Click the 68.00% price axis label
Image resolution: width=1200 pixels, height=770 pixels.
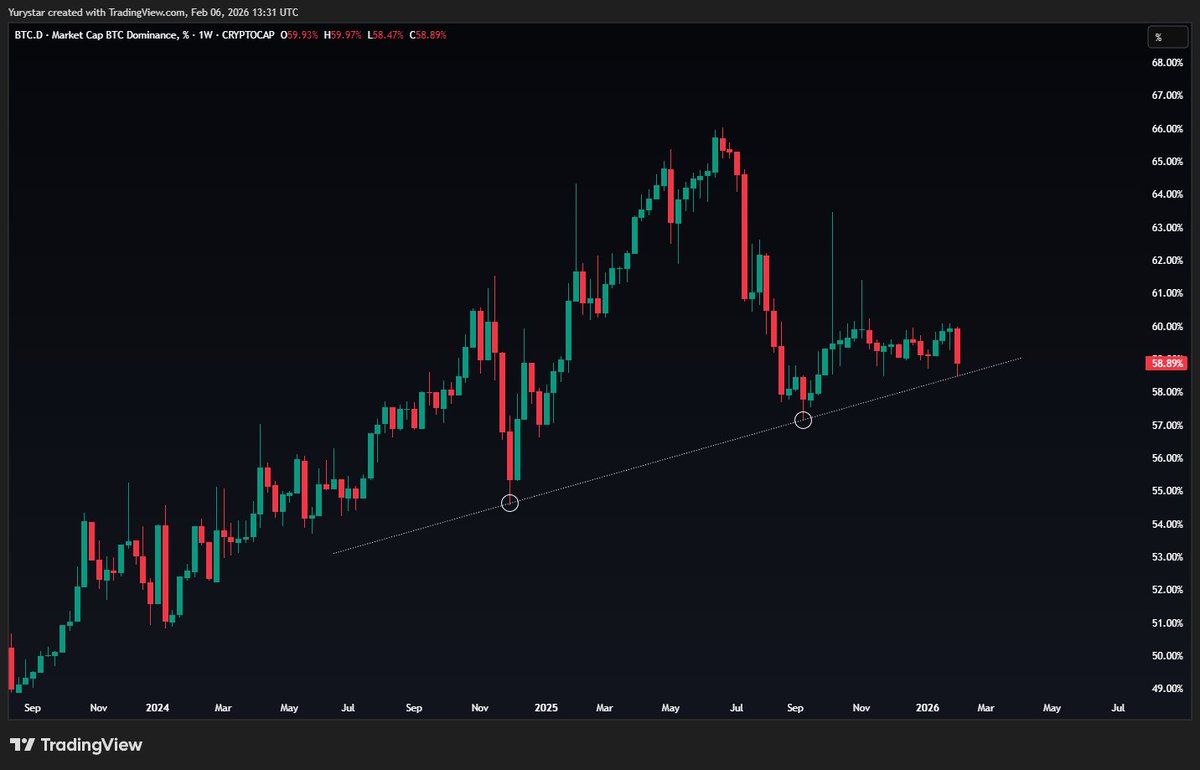(x=1168, y=62)
